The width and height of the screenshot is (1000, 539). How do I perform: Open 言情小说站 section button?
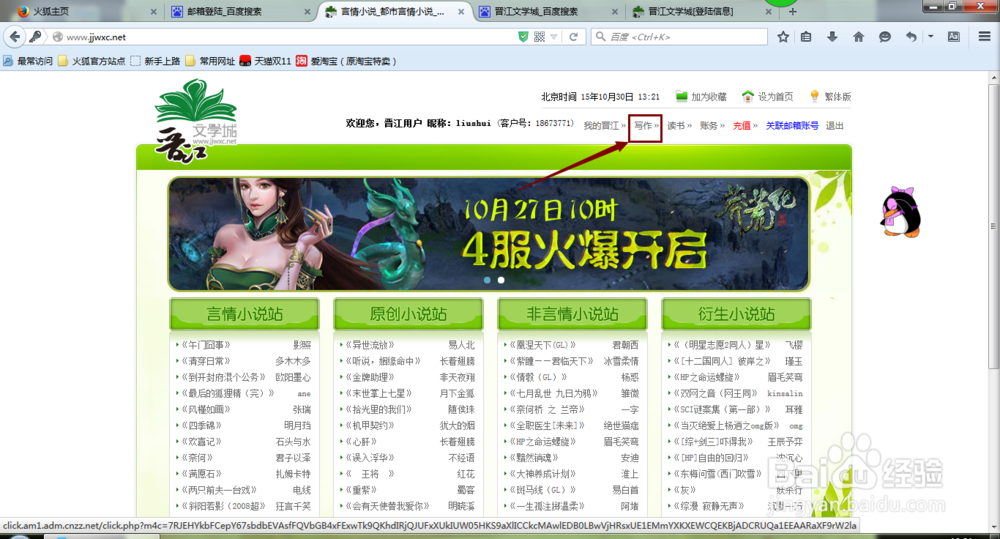(x=244, y=314)
